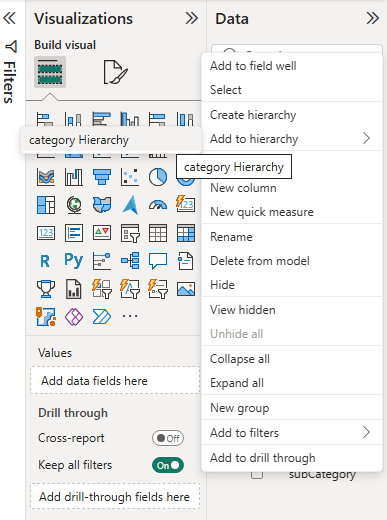
Task: Select the ArcGIS map visual
Action: (x=46, y=317)
